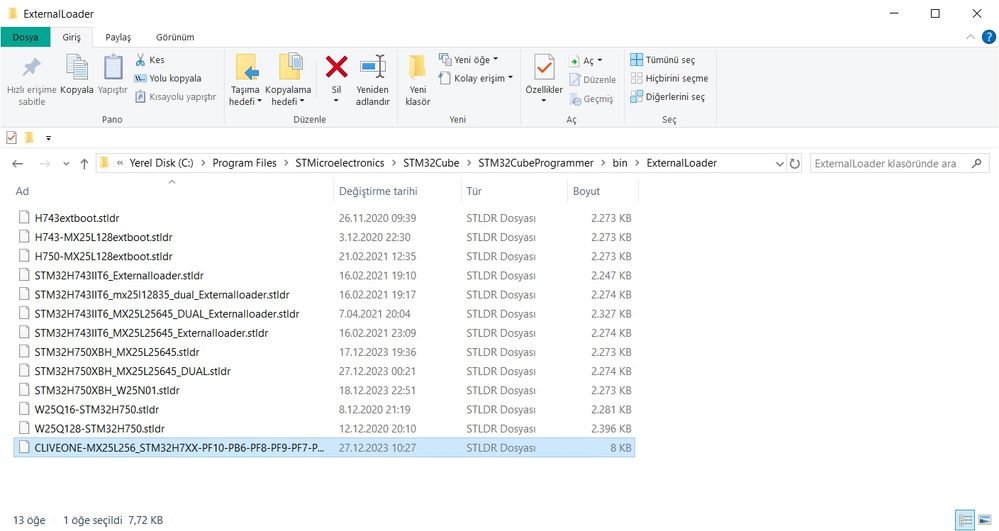Switch to details view in status bar
This screenshot has height=531, width=999.
click(966, 520)
